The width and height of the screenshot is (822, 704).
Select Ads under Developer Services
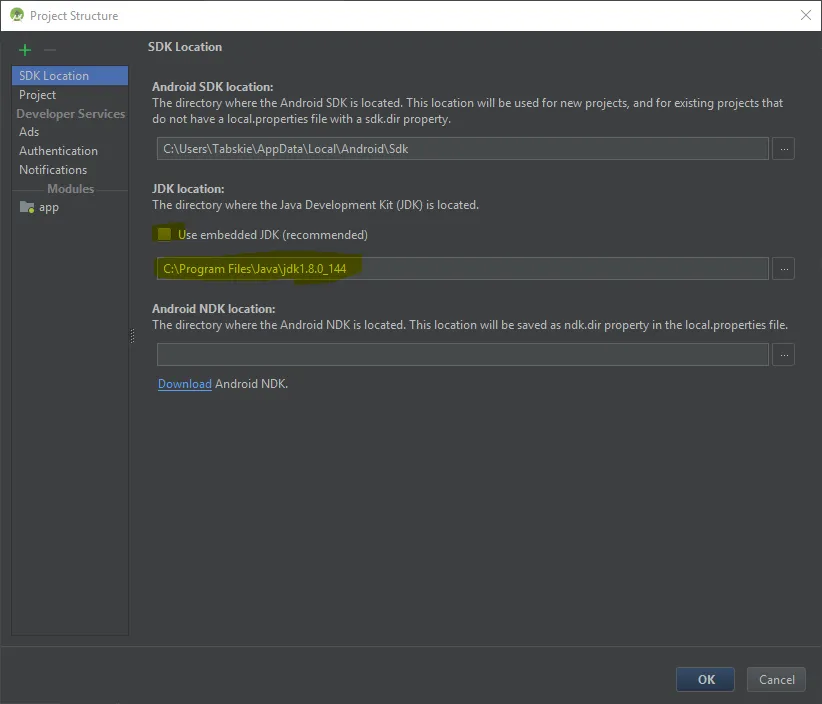(29, 132)
